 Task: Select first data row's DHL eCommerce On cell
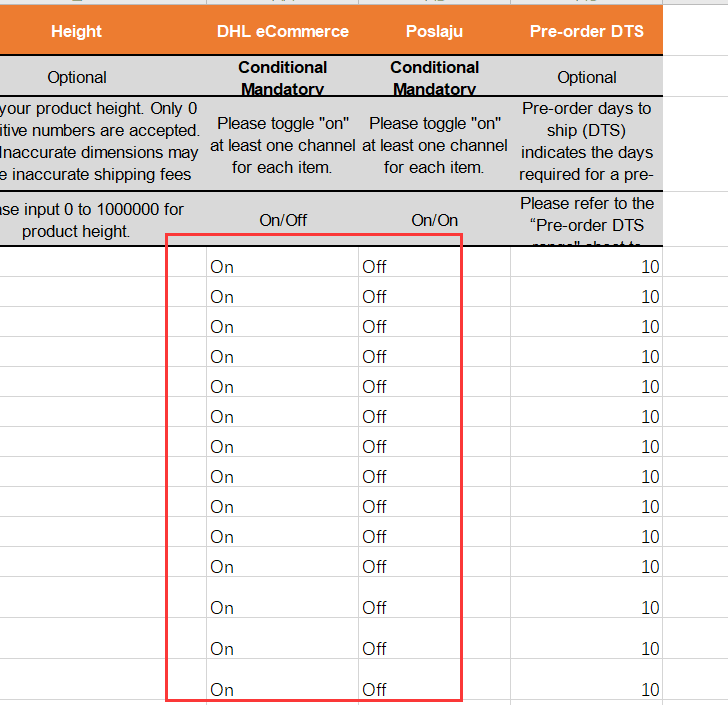click(x=282, y=262)
